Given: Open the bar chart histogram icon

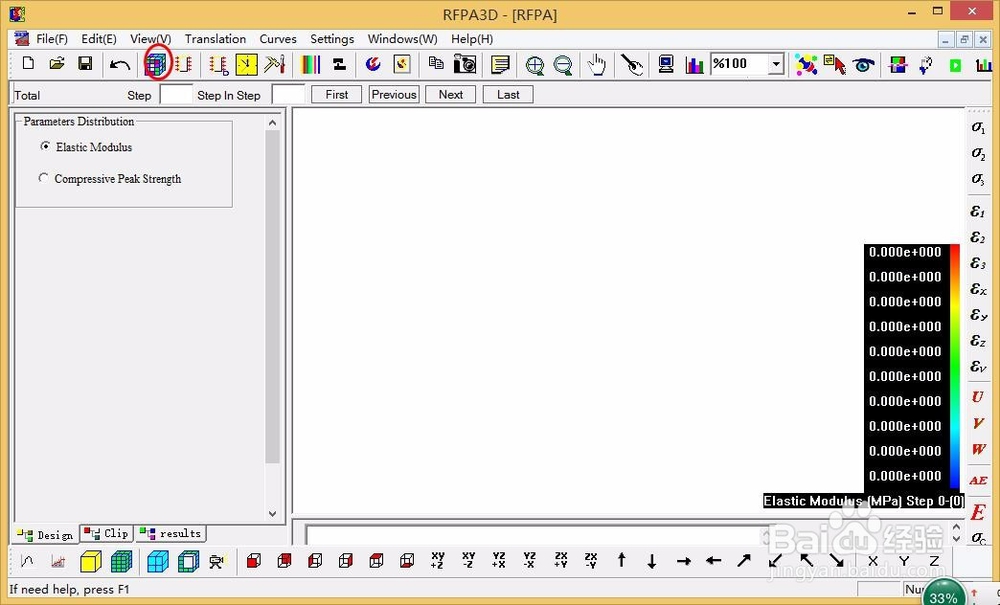Looking at the screenshot, I should [694, 64].
